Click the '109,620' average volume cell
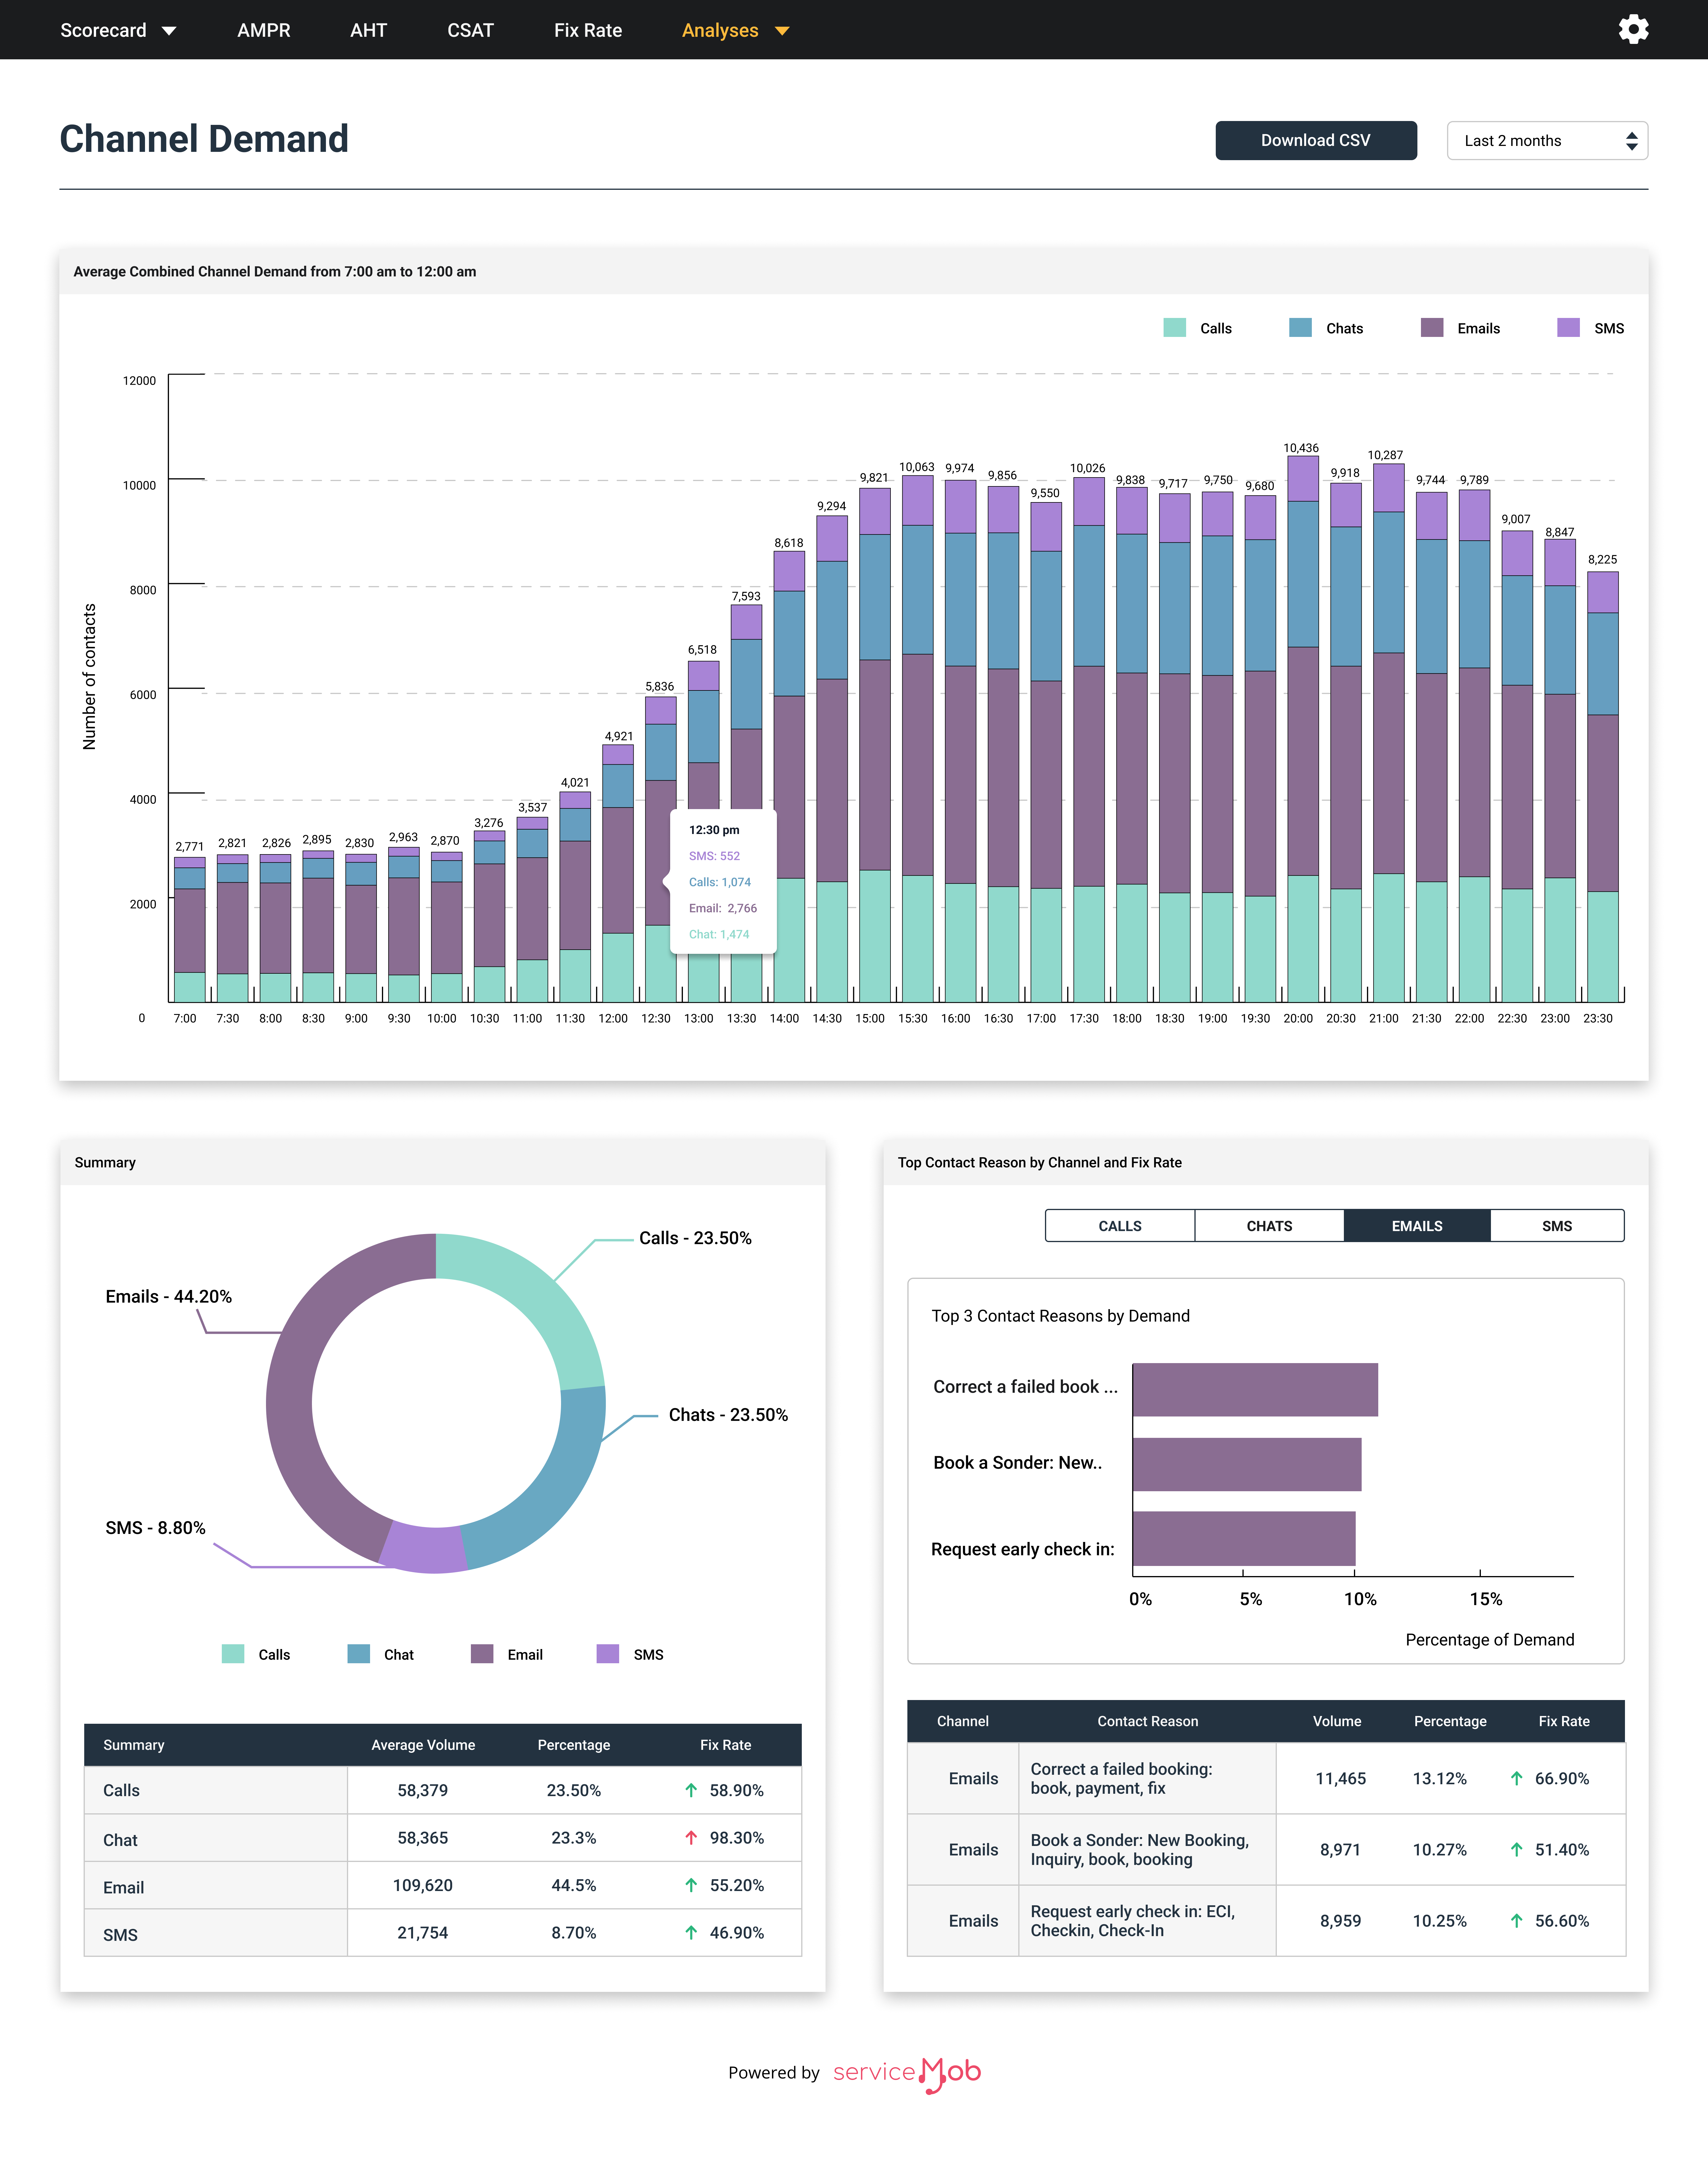Screen dimensions: 1708x2171 423,1885
